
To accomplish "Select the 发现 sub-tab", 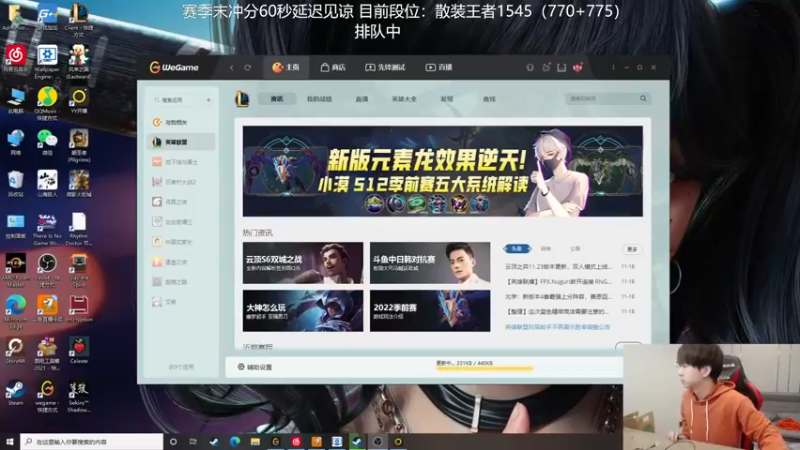I will (x=447, y=99).
